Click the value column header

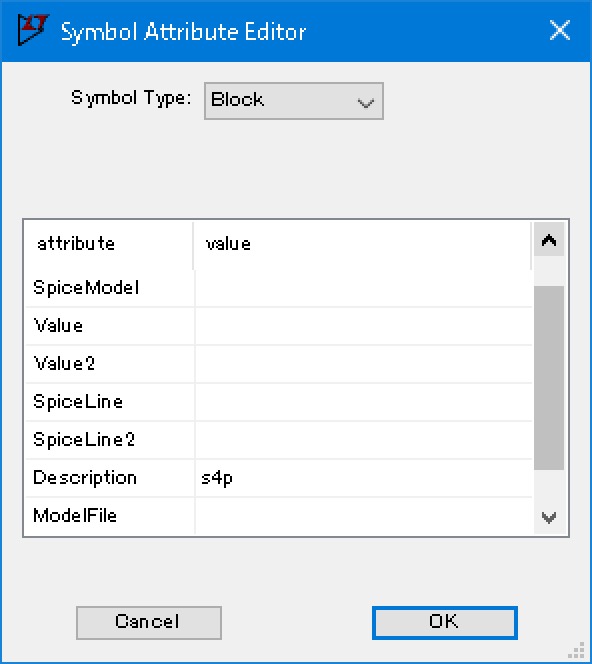pyautogui.click(x=362, y=245)
